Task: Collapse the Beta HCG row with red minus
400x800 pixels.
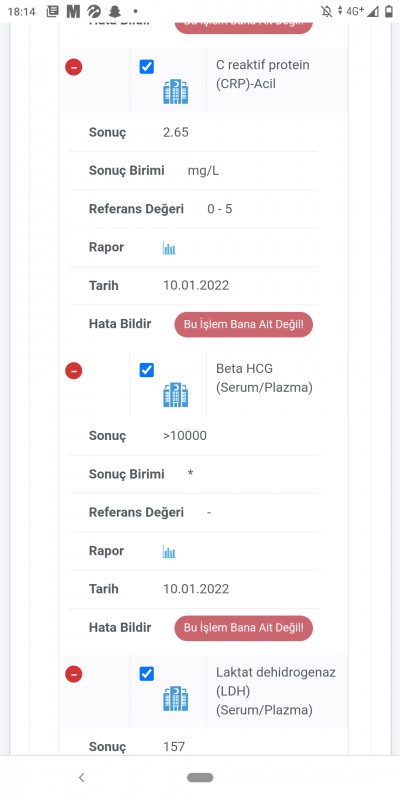Action: point(73,370)
